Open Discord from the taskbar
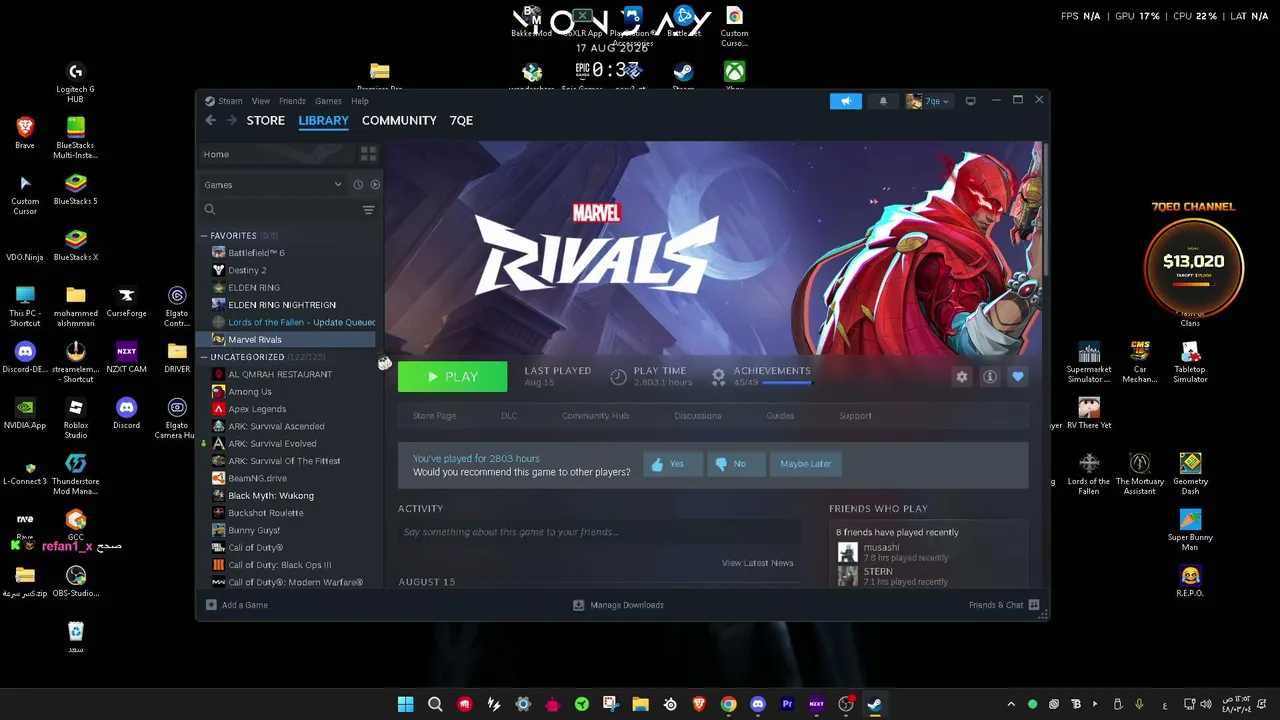Image resolution: width=1280 pixels, height=720 pixels. 758,704
